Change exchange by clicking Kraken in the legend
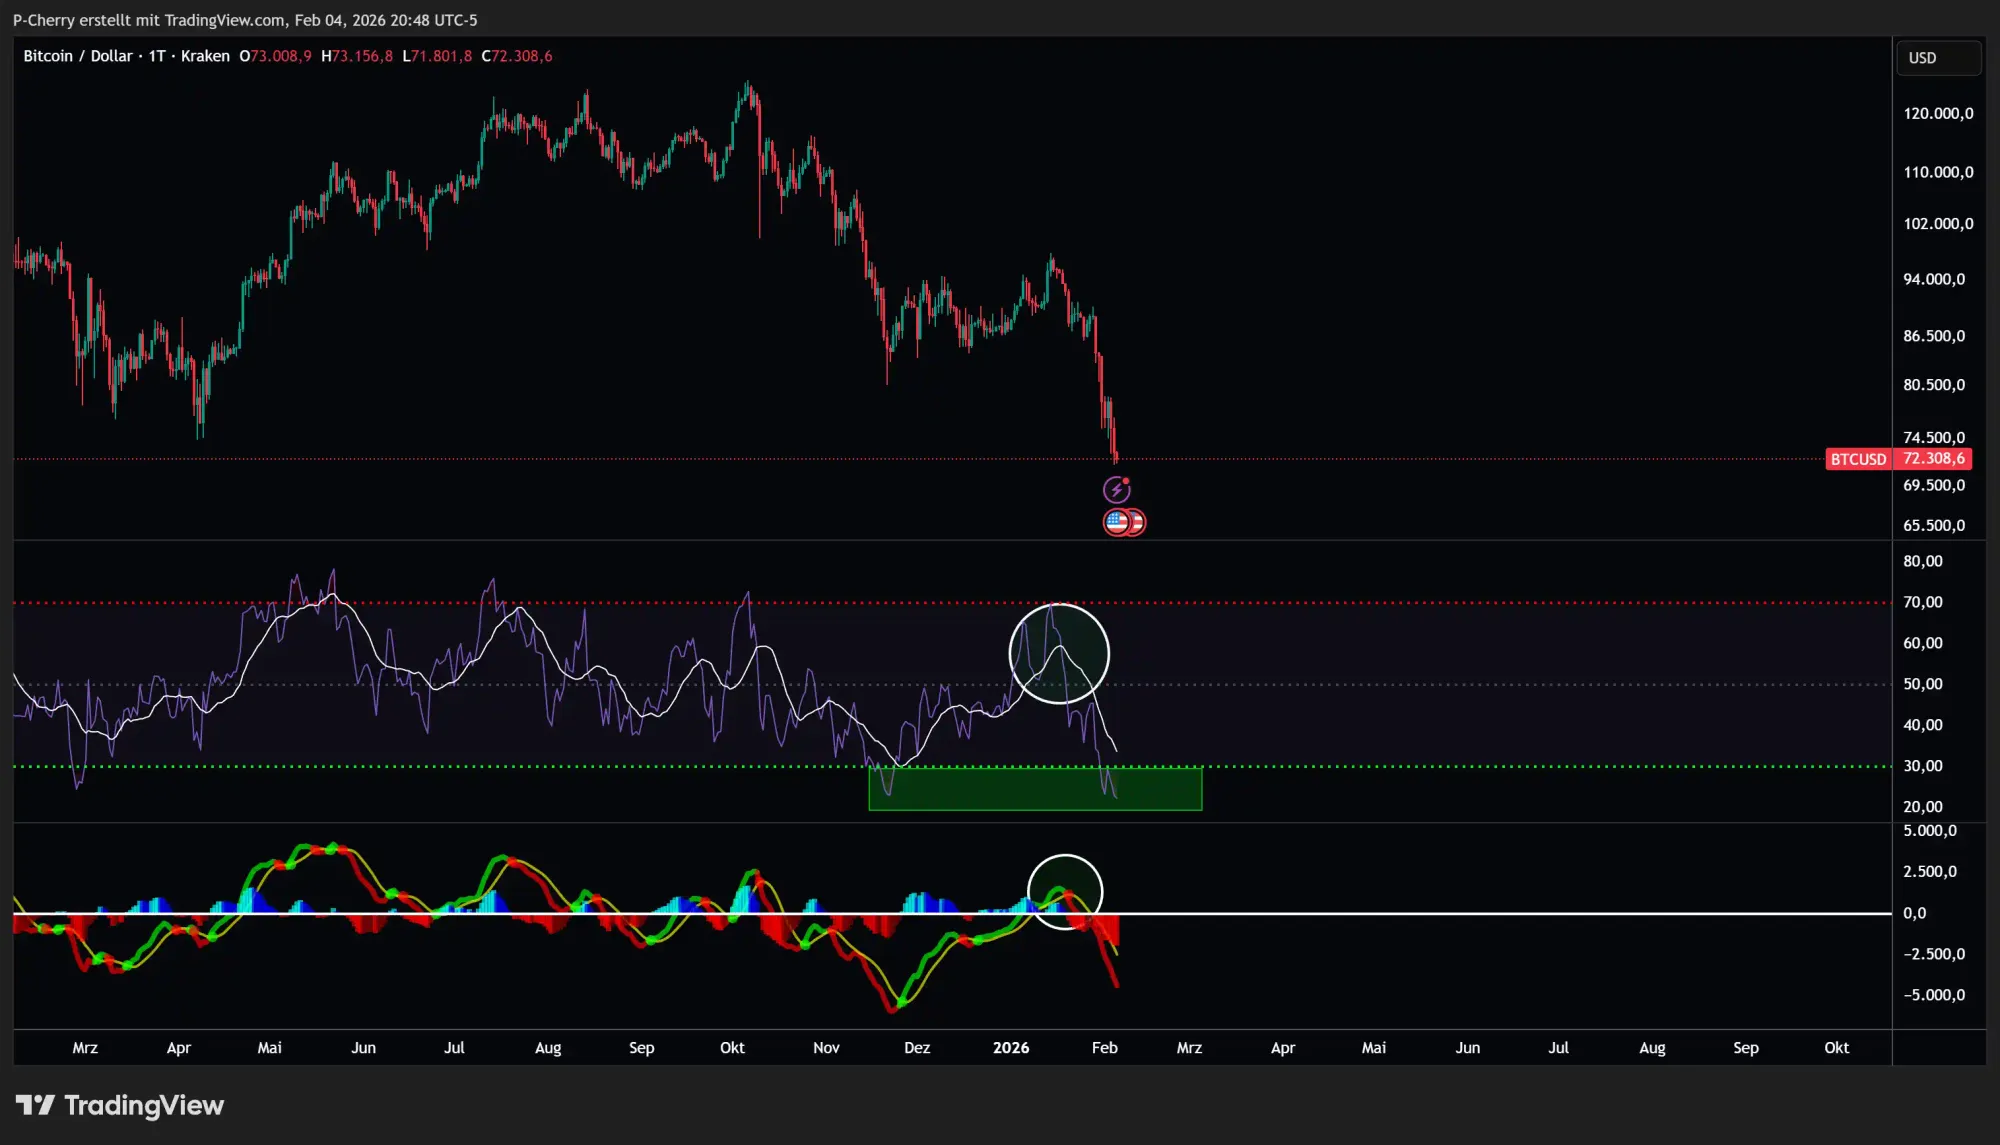Image resolution: width=2000 pixels, height=1145 pixels. [x=204, y=56]
